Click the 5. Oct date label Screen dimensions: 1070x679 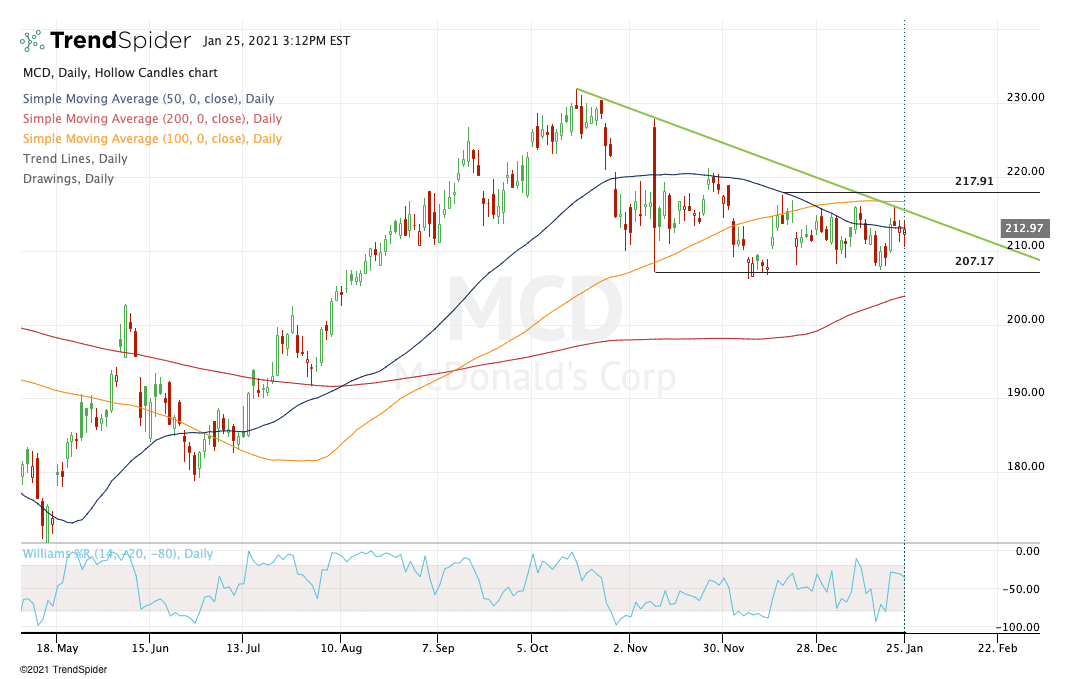[x=532, y=648]
